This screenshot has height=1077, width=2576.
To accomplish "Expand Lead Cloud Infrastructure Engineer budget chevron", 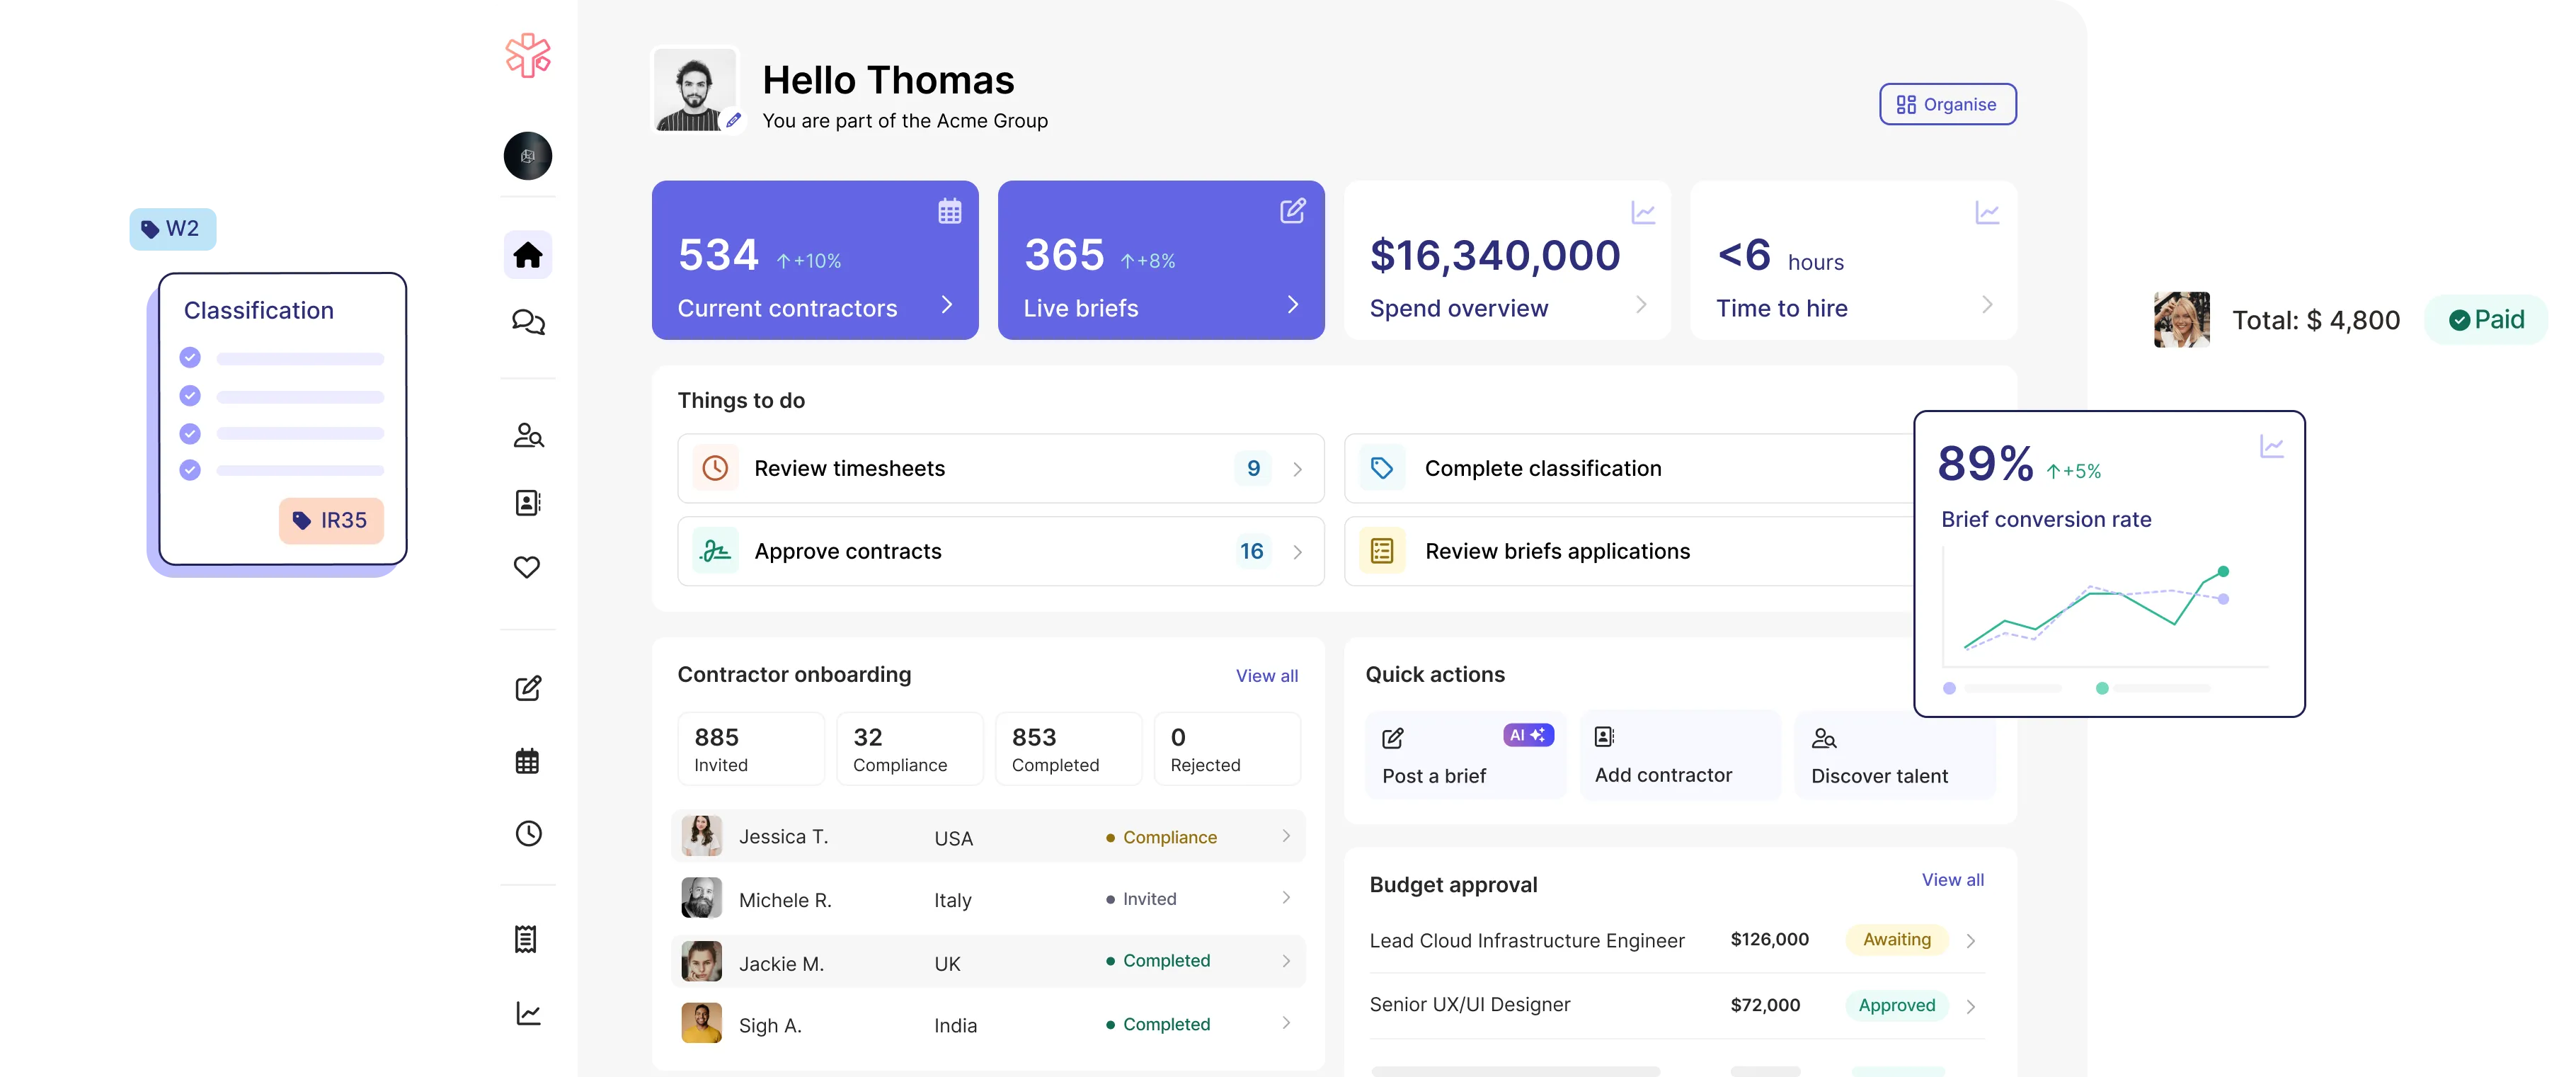I will tap(1970, 941).
